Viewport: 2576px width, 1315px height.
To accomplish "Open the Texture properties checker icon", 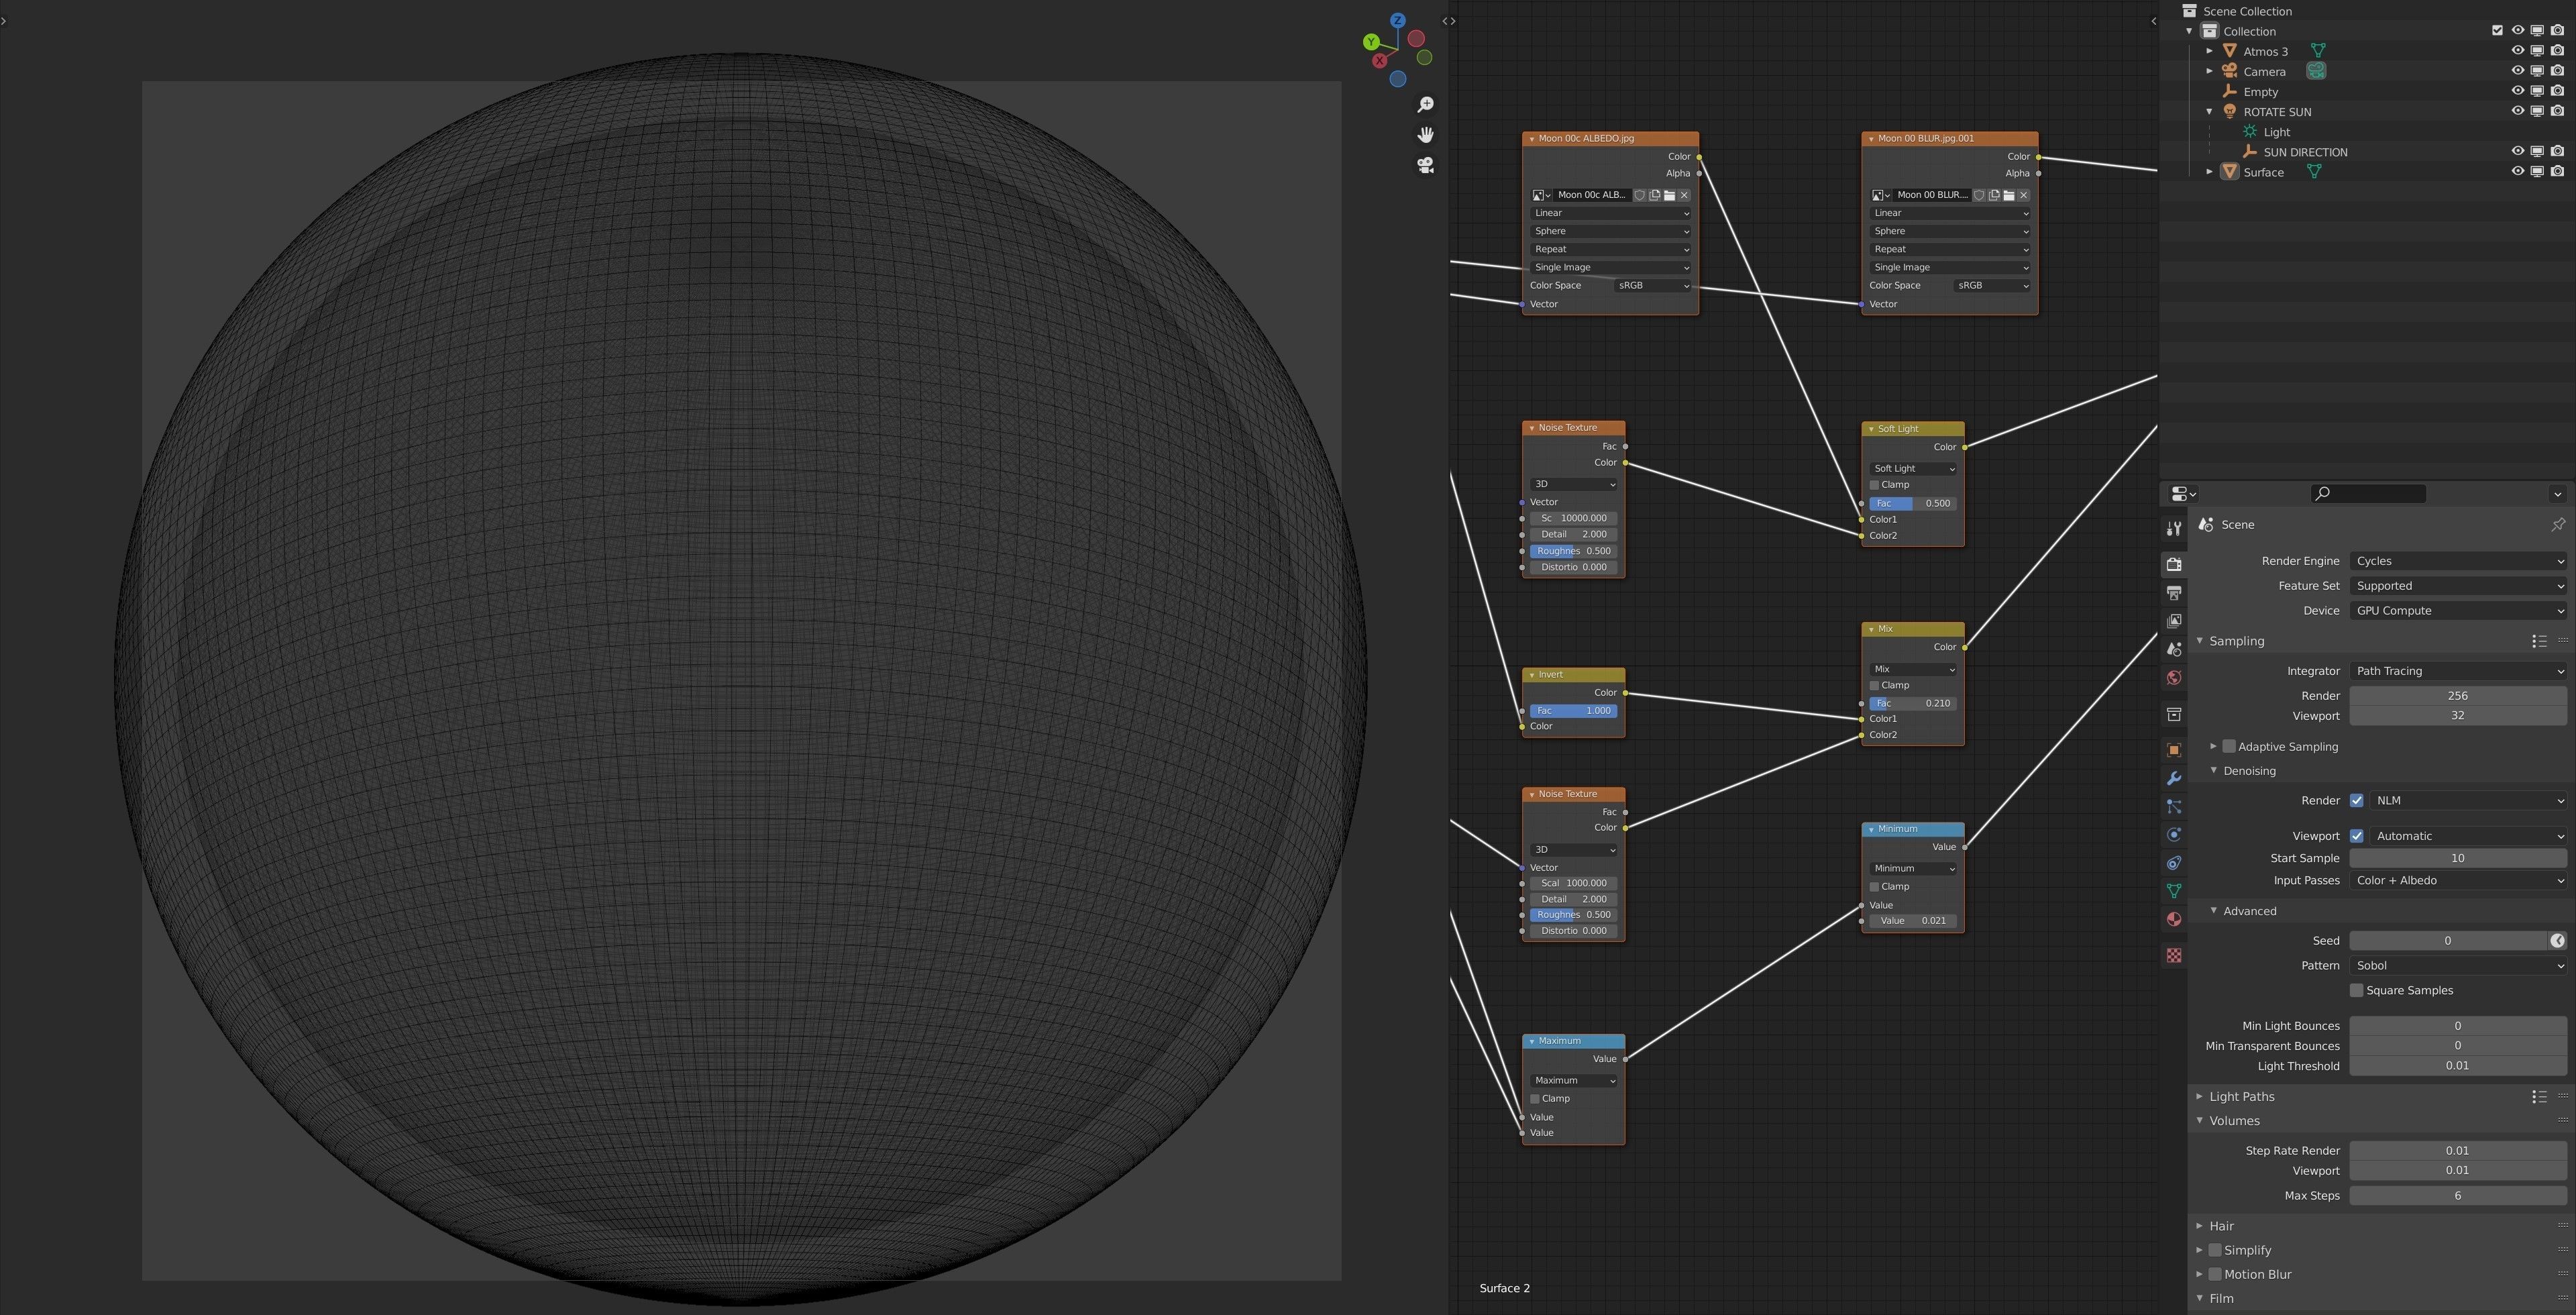I will click(2173, 955).
